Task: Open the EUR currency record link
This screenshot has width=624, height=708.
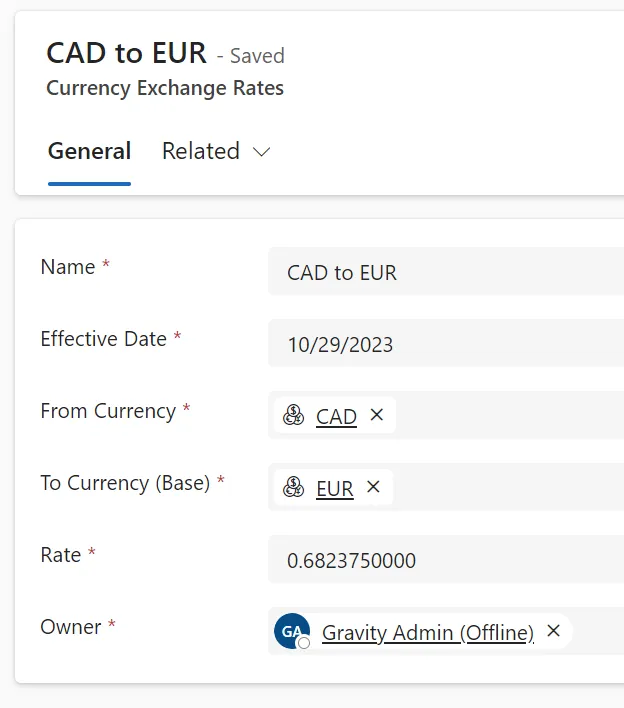Action: tap(335, 489)
